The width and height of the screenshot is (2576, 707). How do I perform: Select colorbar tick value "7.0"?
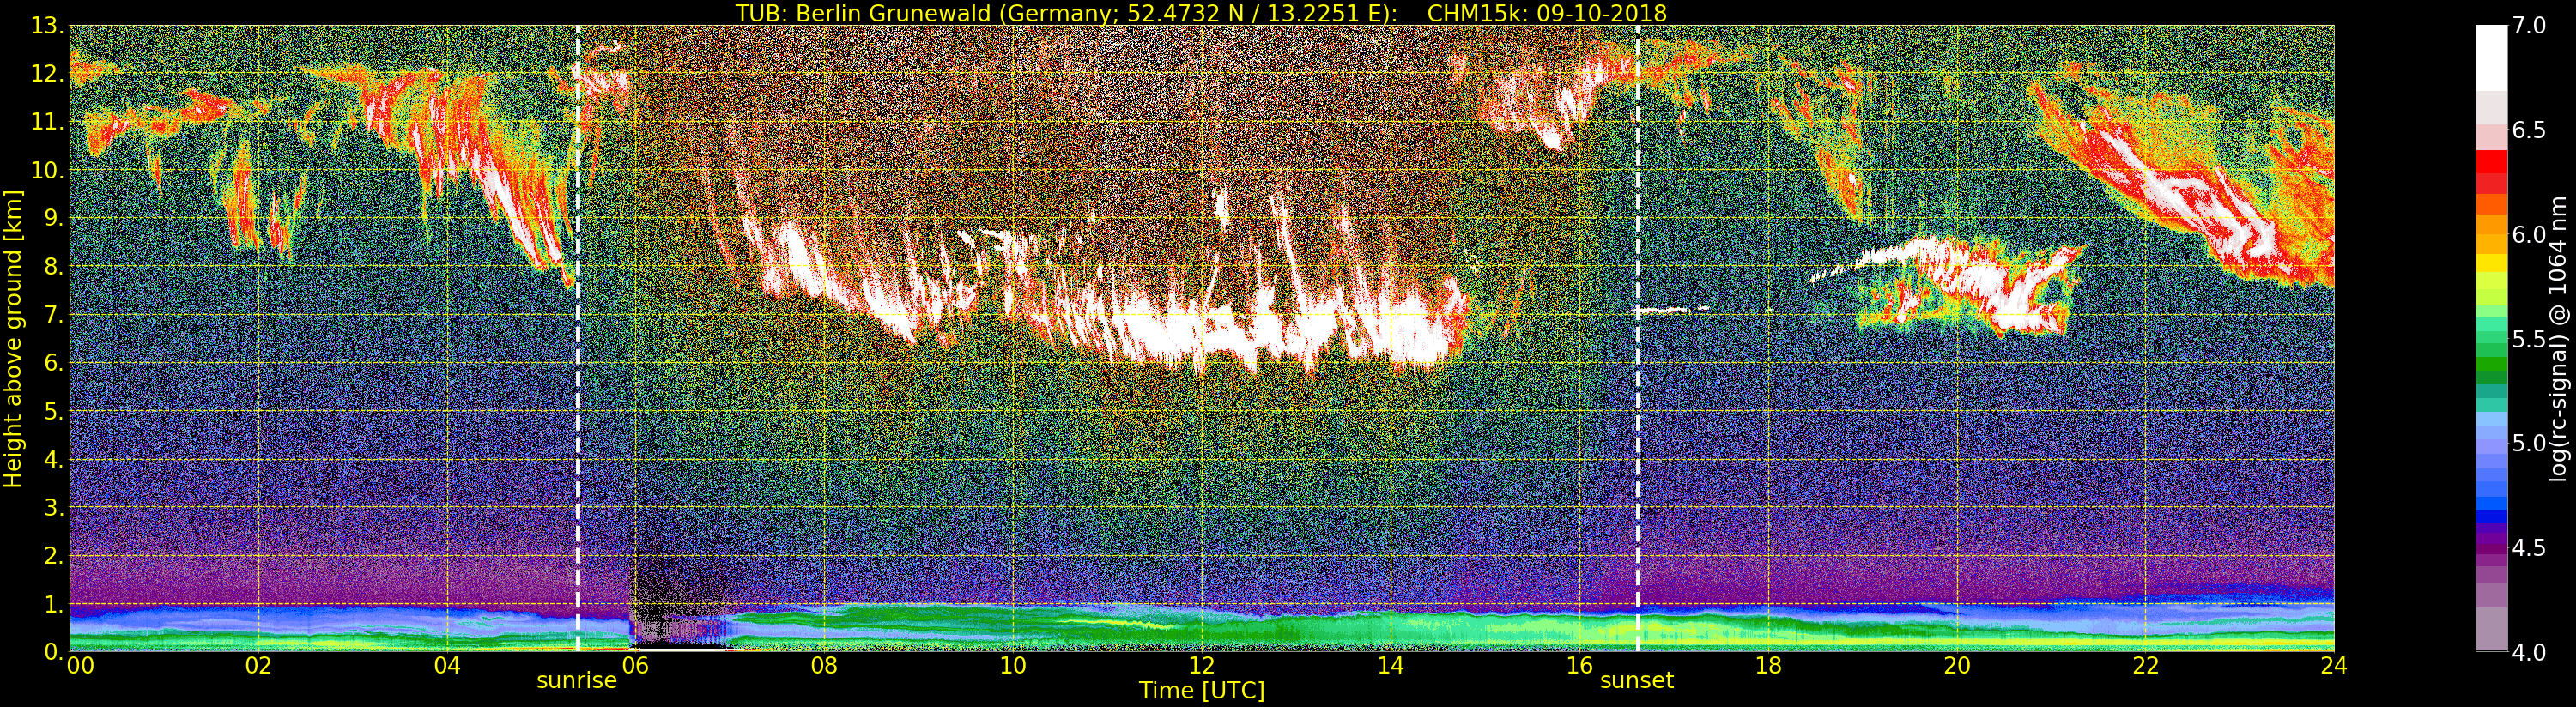pyautogui.click(x=2529, y=26)
